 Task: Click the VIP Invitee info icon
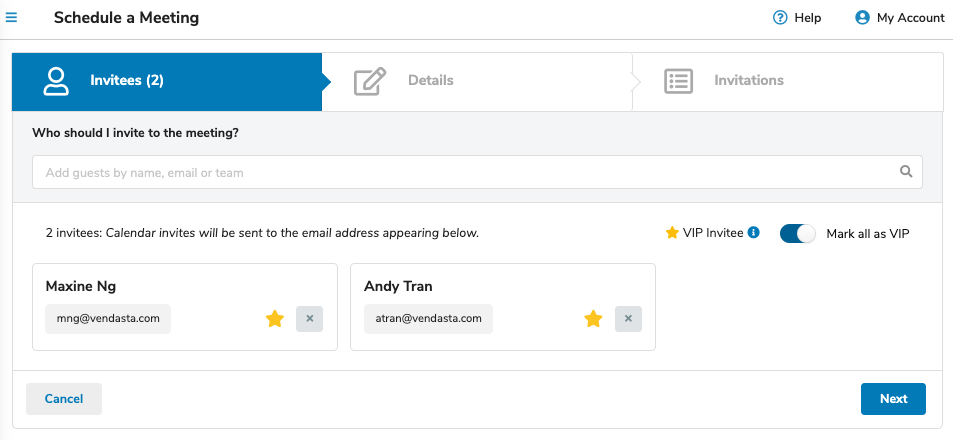pos(754,232)
